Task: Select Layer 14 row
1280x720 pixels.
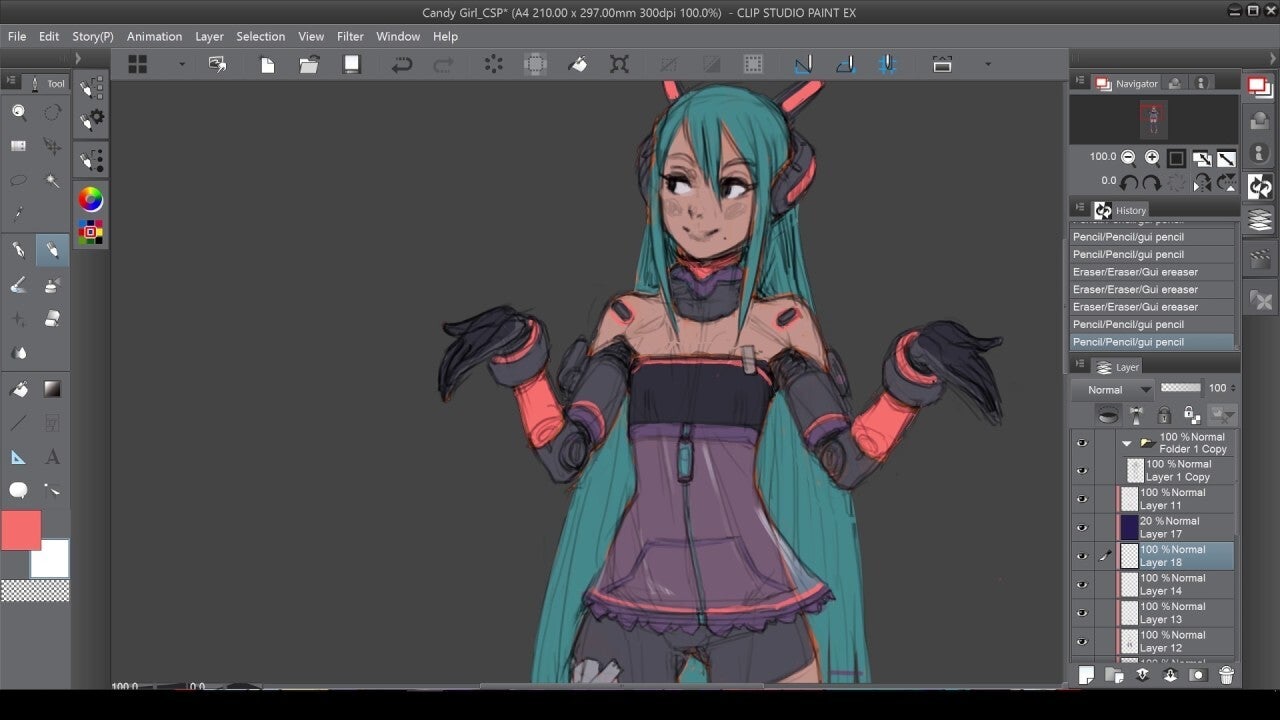Action: click(x=1175, y=584)
